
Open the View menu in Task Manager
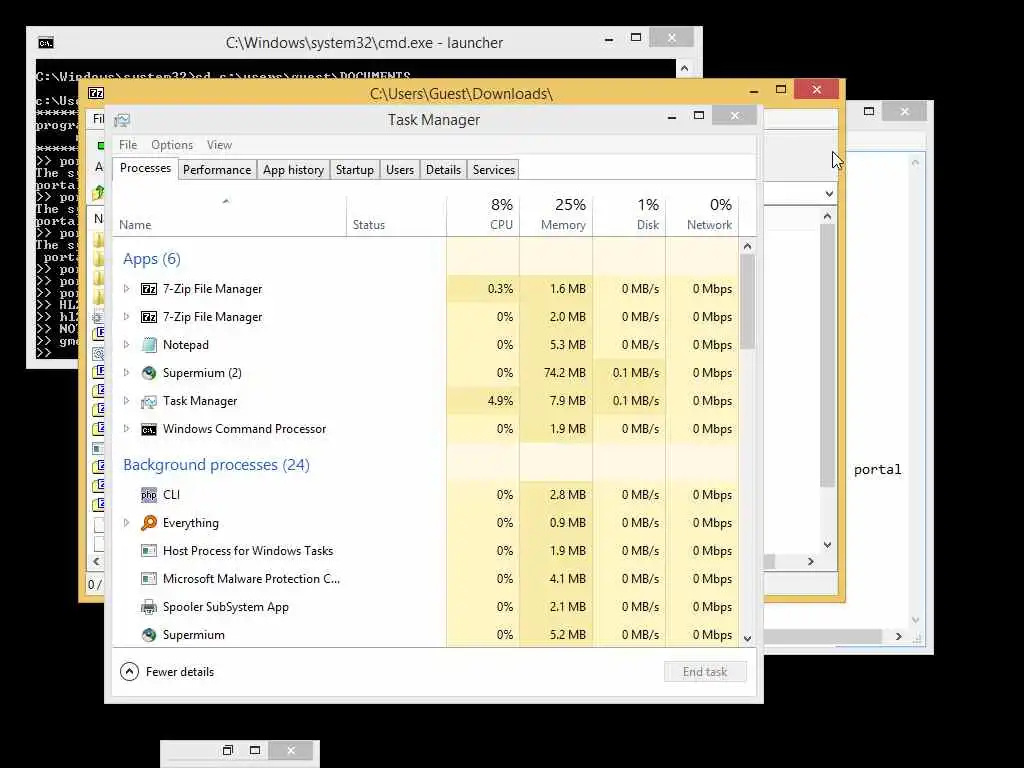tap(219, 145)
